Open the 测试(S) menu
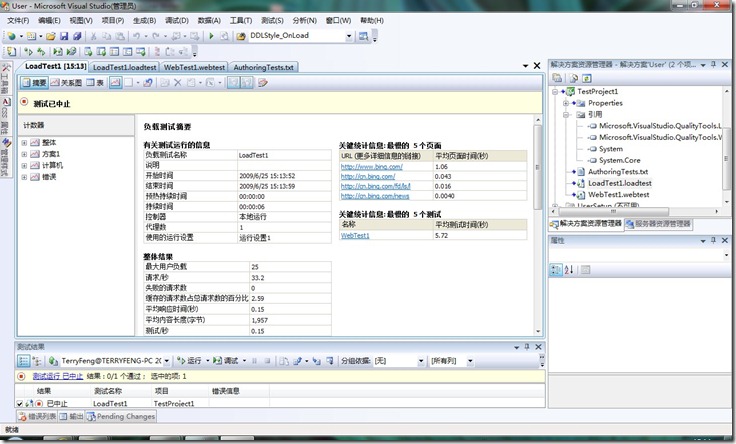Viewport: 736px width, 444px height. pos(272,21)
